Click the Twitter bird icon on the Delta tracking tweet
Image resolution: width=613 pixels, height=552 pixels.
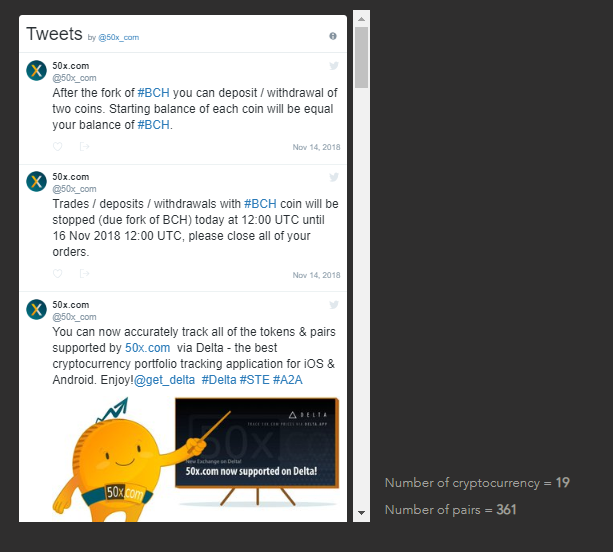tap(334, 305)
